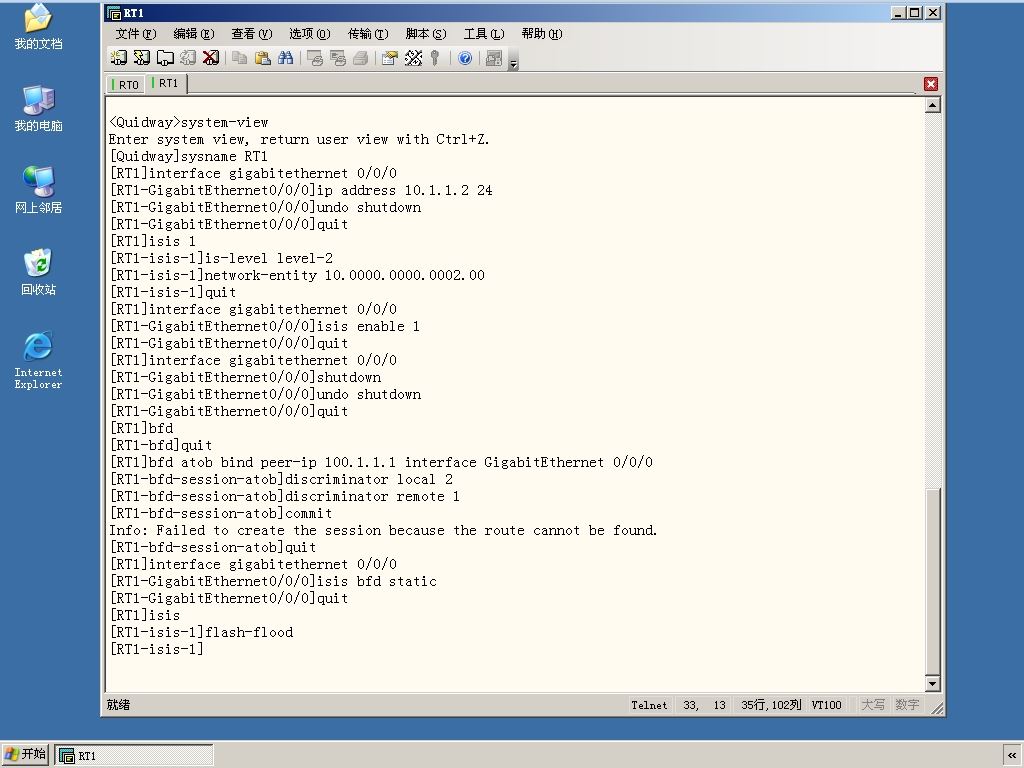Click the Paste clipboard icon

point(263,58)
